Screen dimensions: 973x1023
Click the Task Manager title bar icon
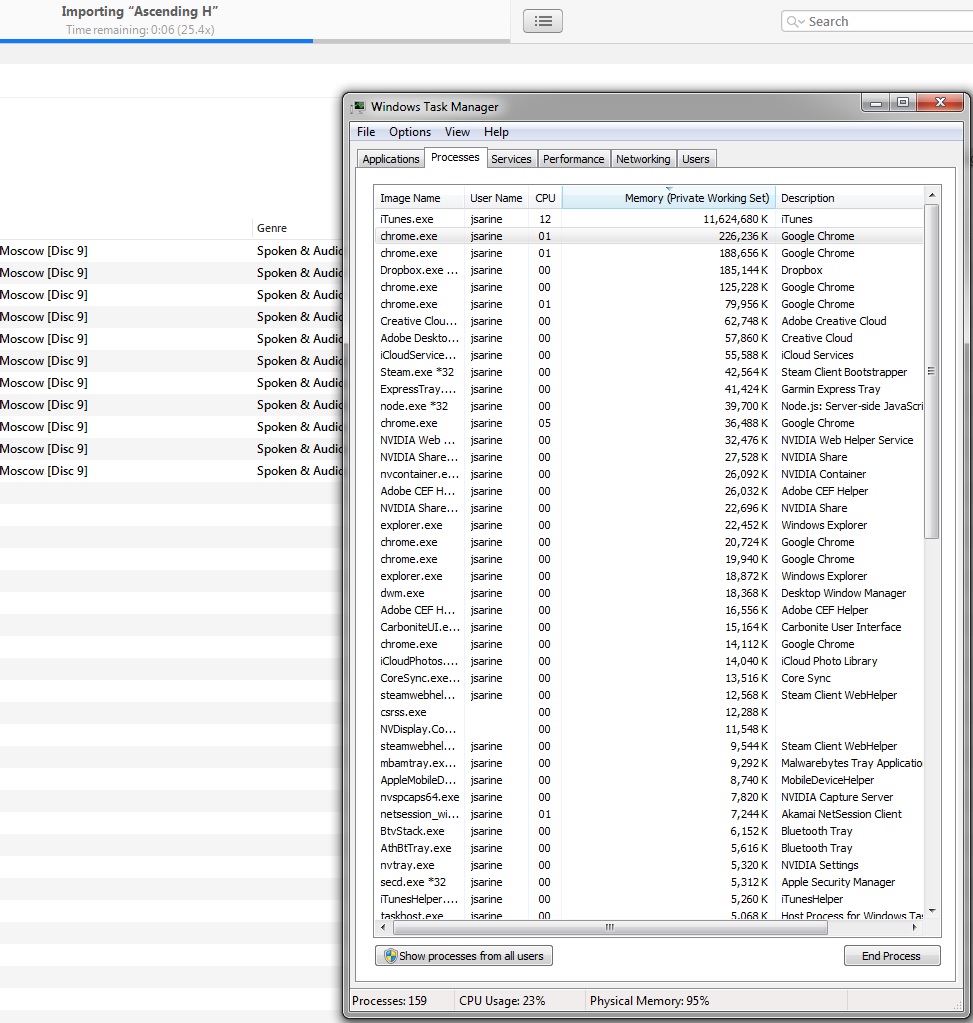(358, 106)
